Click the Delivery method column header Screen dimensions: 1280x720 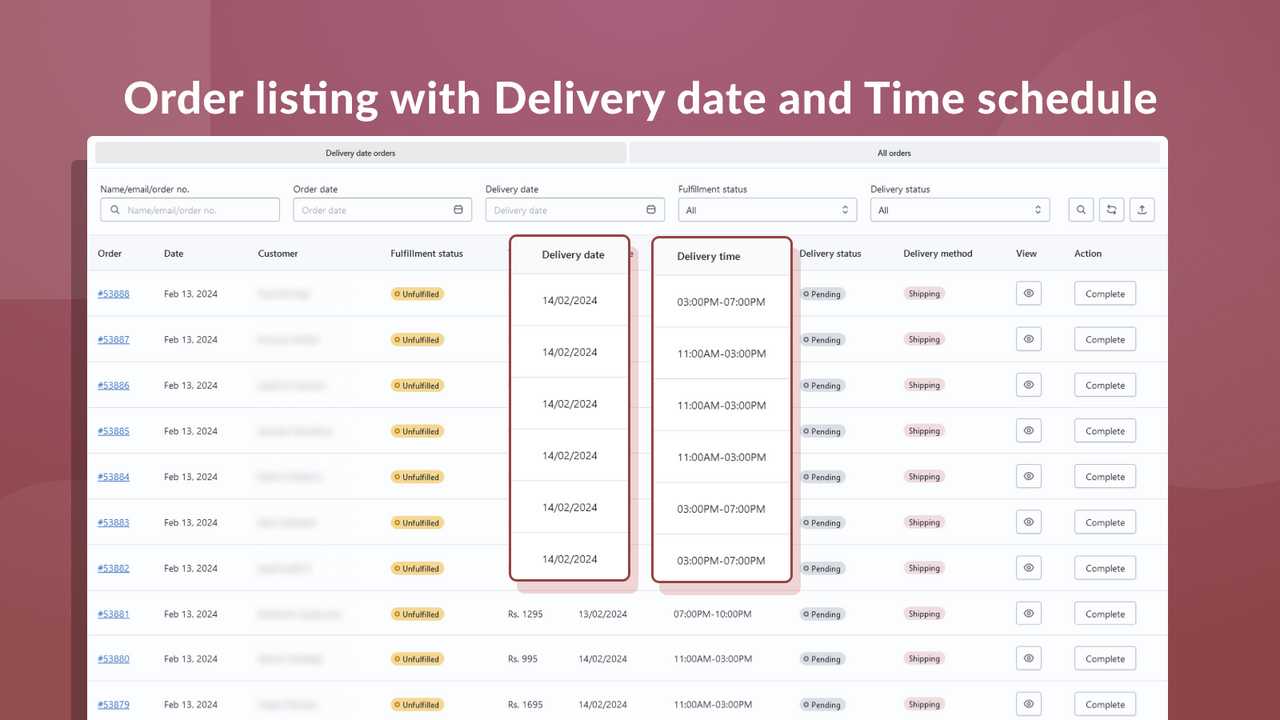938,254
